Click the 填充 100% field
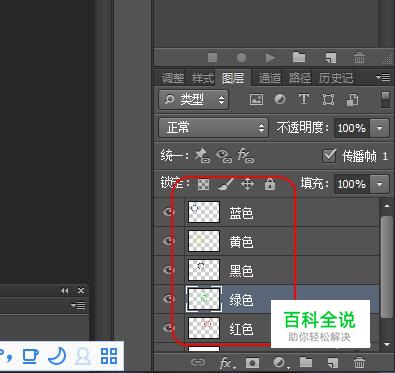Viewport: 395px width, 373px height. pyautogui.click(x=352, y=184)
